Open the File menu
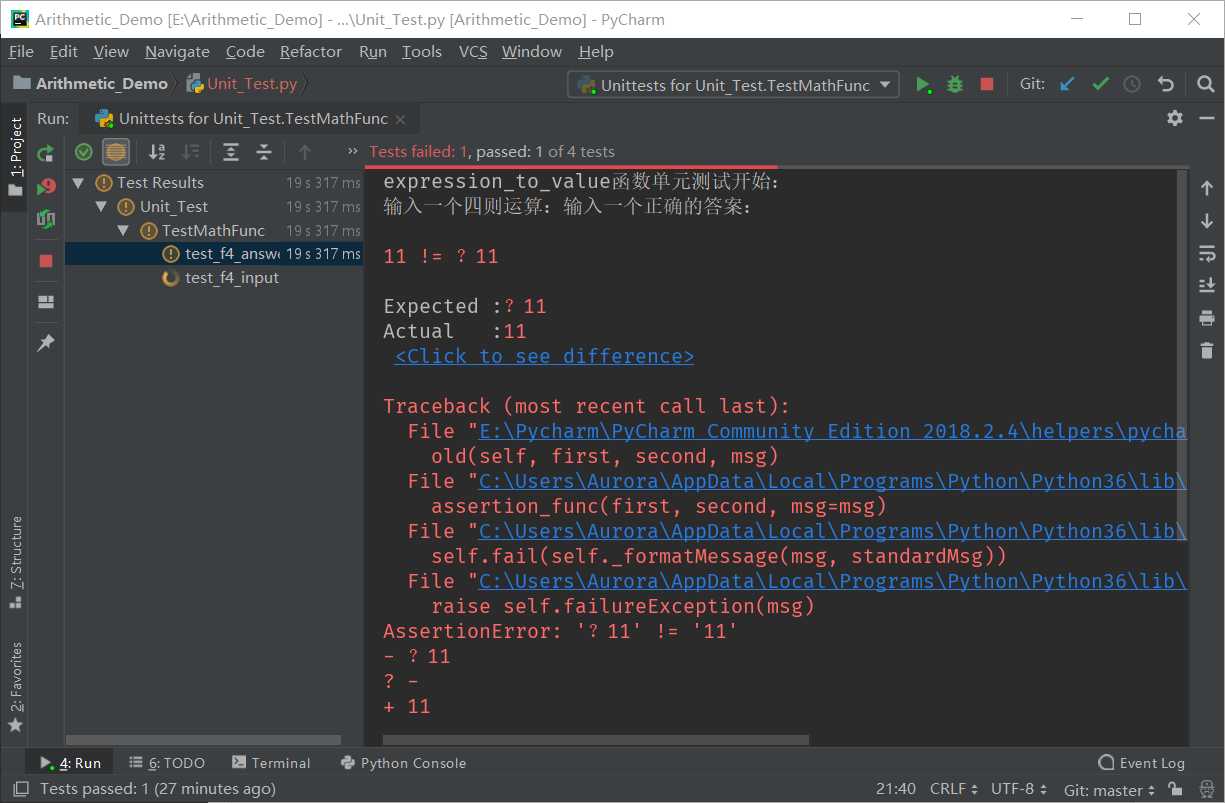 point(21,51)
